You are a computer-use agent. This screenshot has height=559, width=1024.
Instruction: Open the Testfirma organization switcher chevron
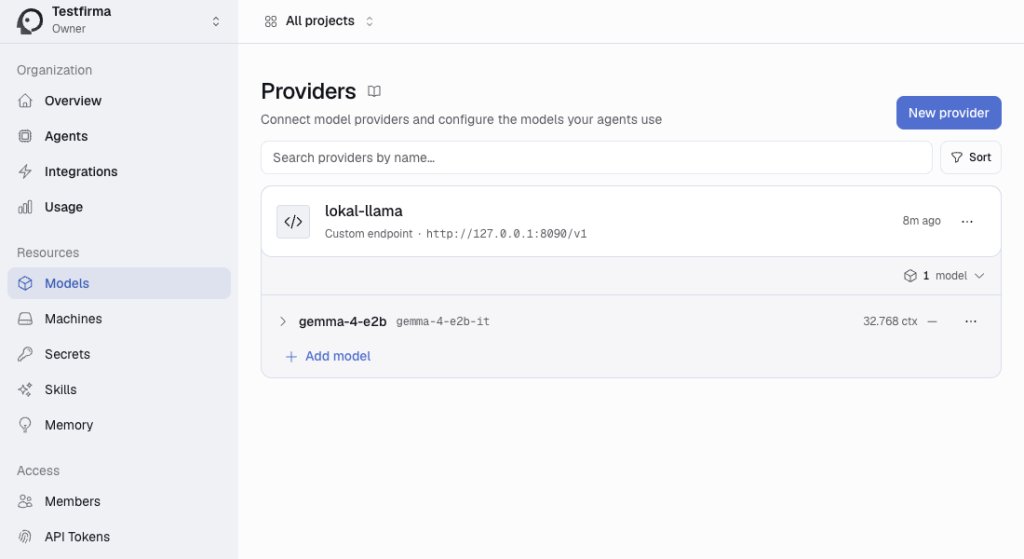[x=216, y=22]
